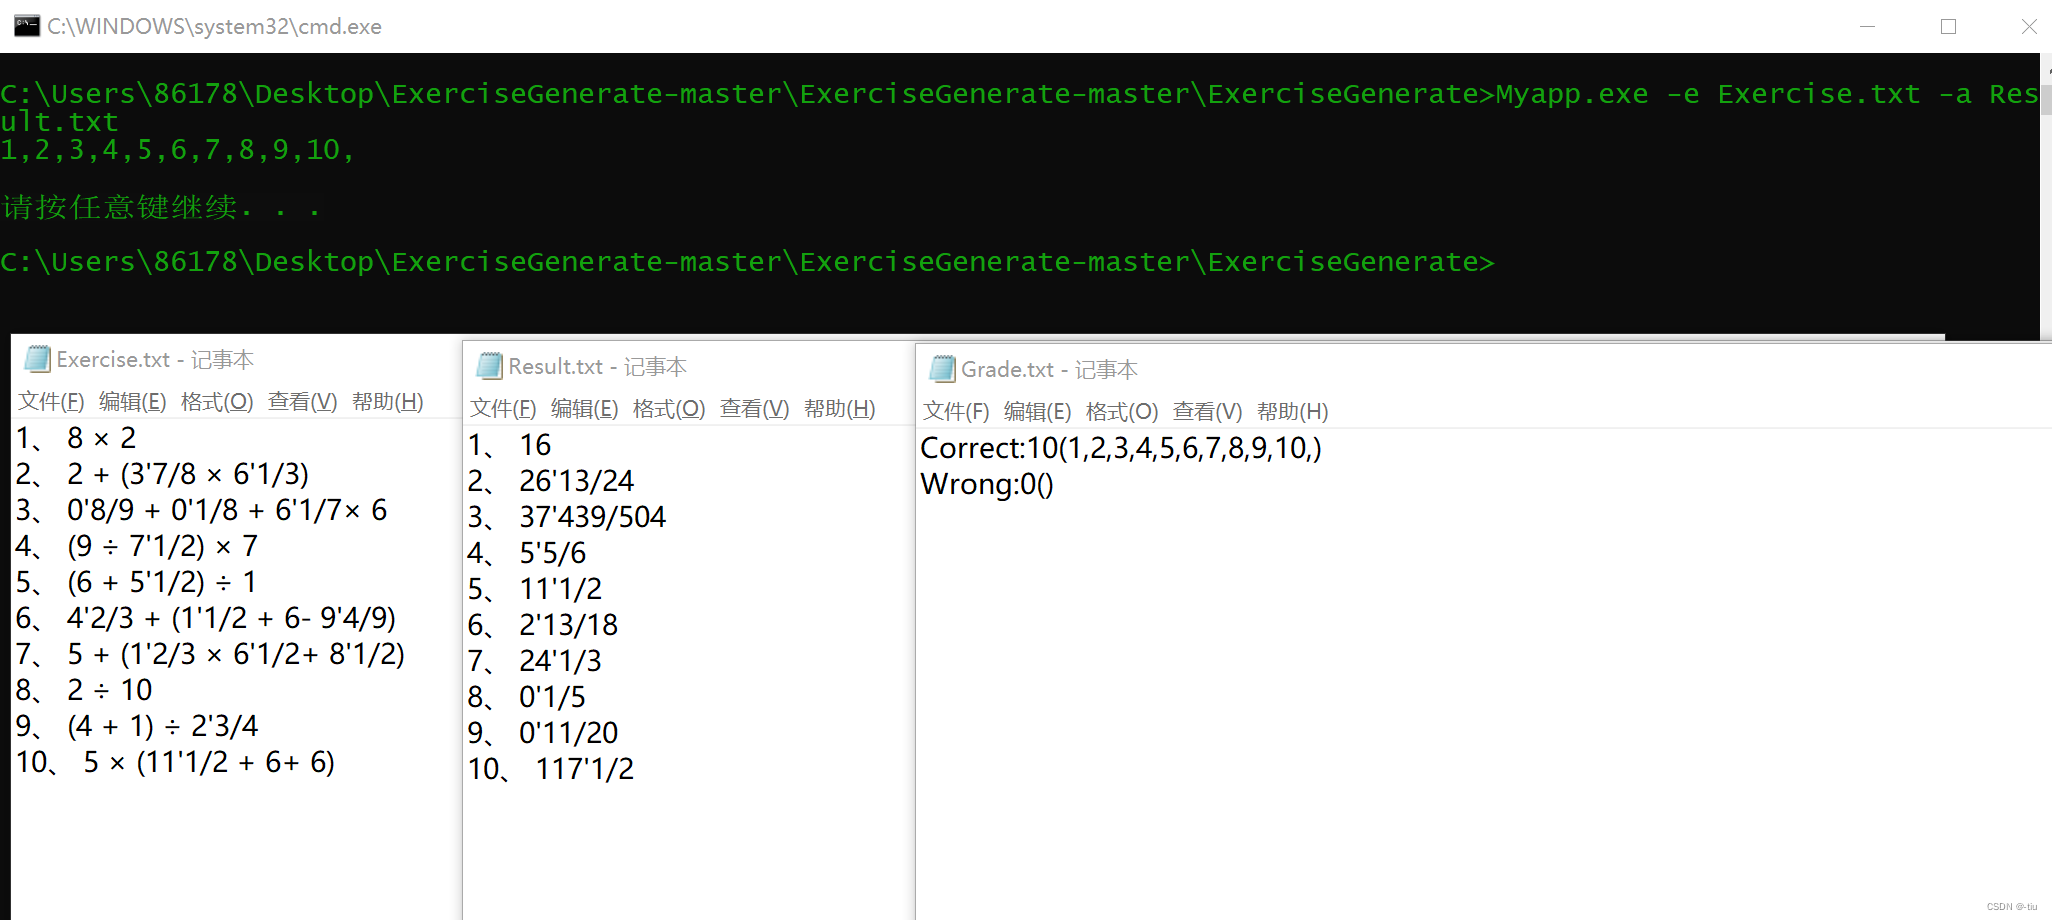Click exercise line '0'8/9 + 0'1/8 + 6'1/7× 6'
The height and width of the screenshot is (920, 2052).
pyautogui.click(x=227, y=510)
